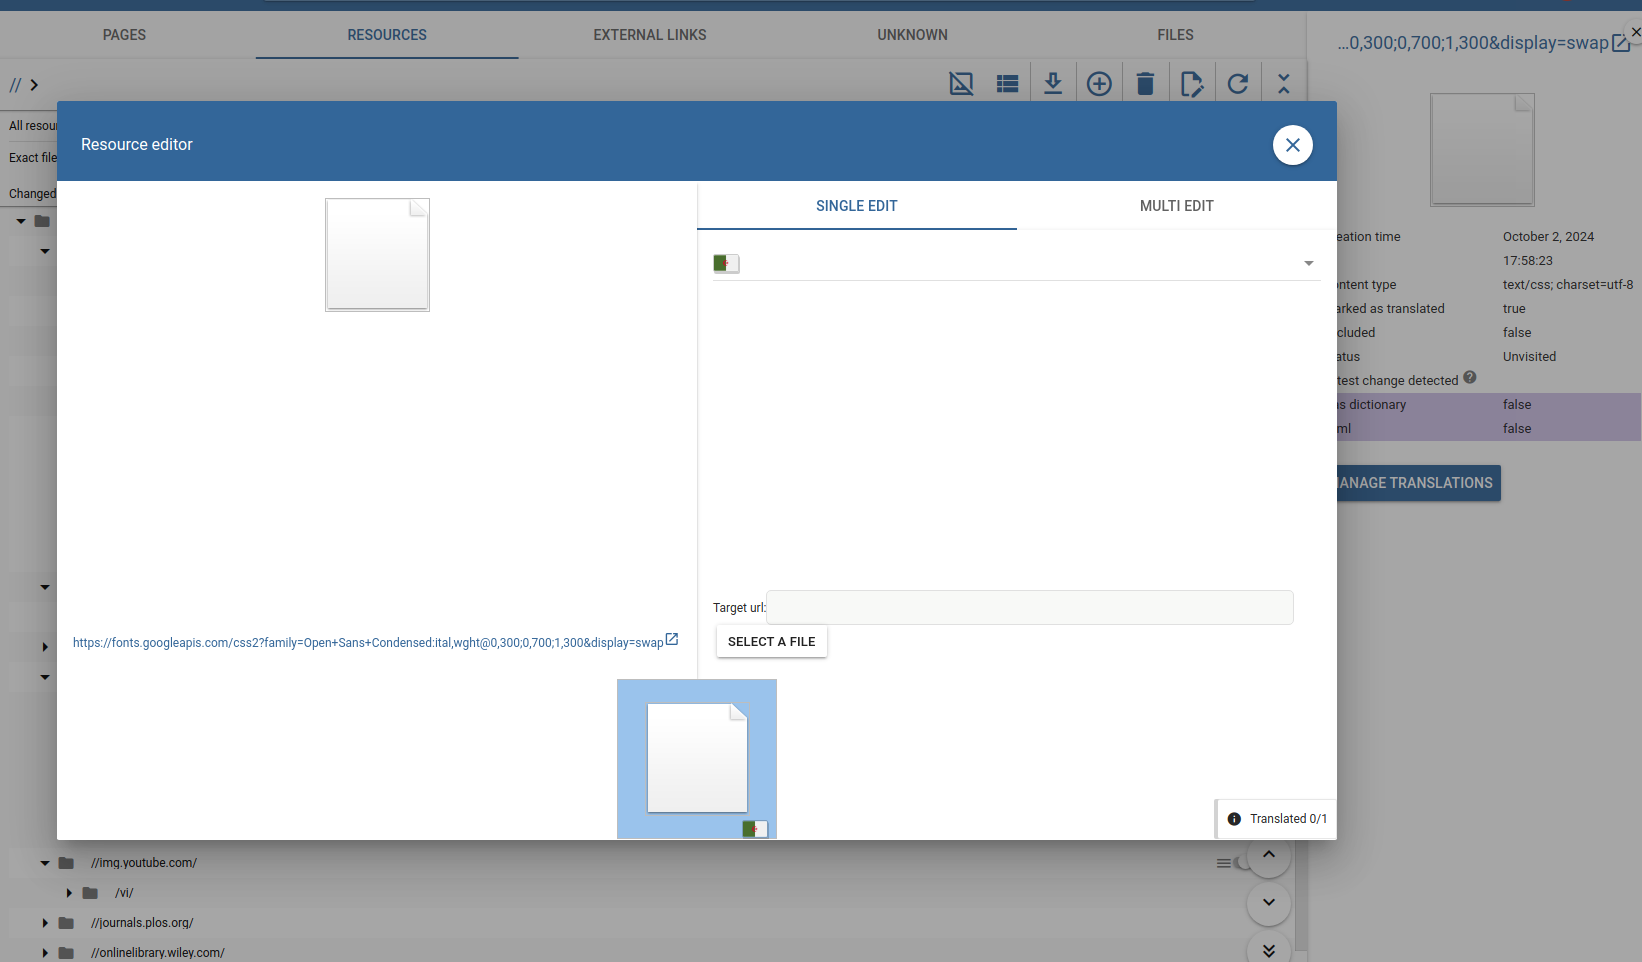Click the Translated 0/1 info indicator
Viewport: 1642px width, 962px height.
click(x=1276, y=819)
